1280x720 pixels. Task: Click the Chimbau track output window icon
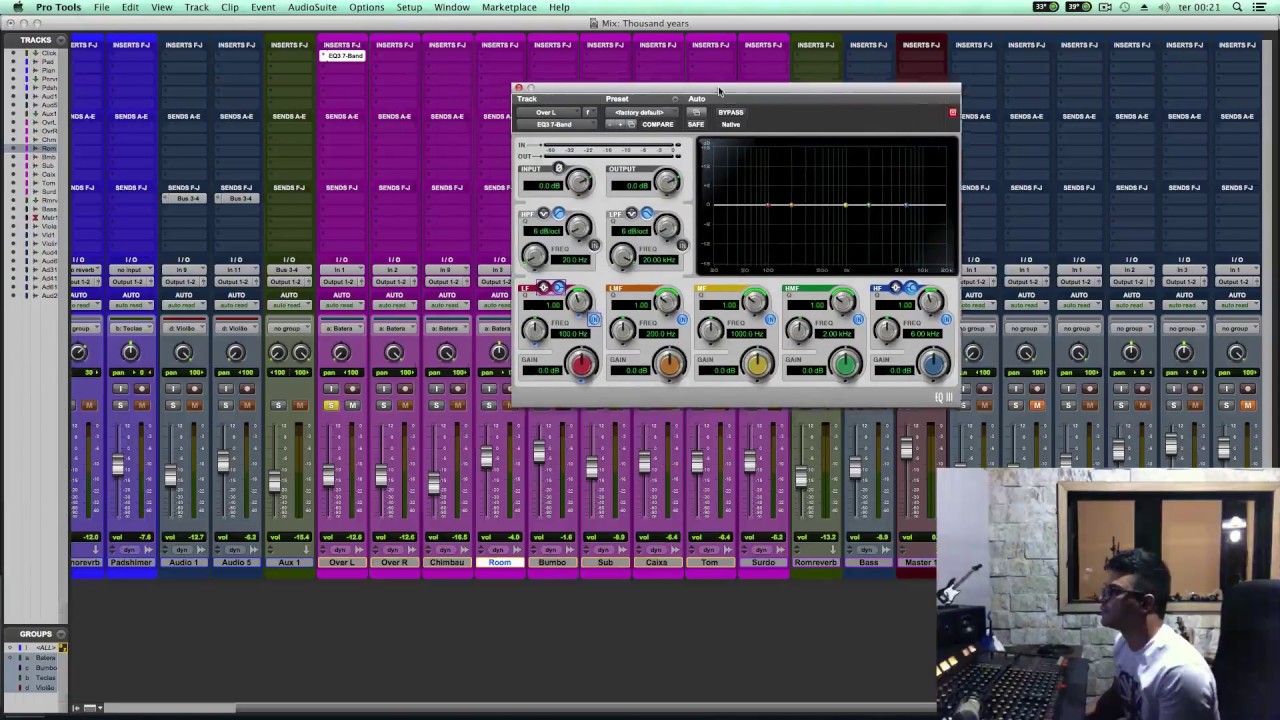pyautogui.click(x=466, y=282)
